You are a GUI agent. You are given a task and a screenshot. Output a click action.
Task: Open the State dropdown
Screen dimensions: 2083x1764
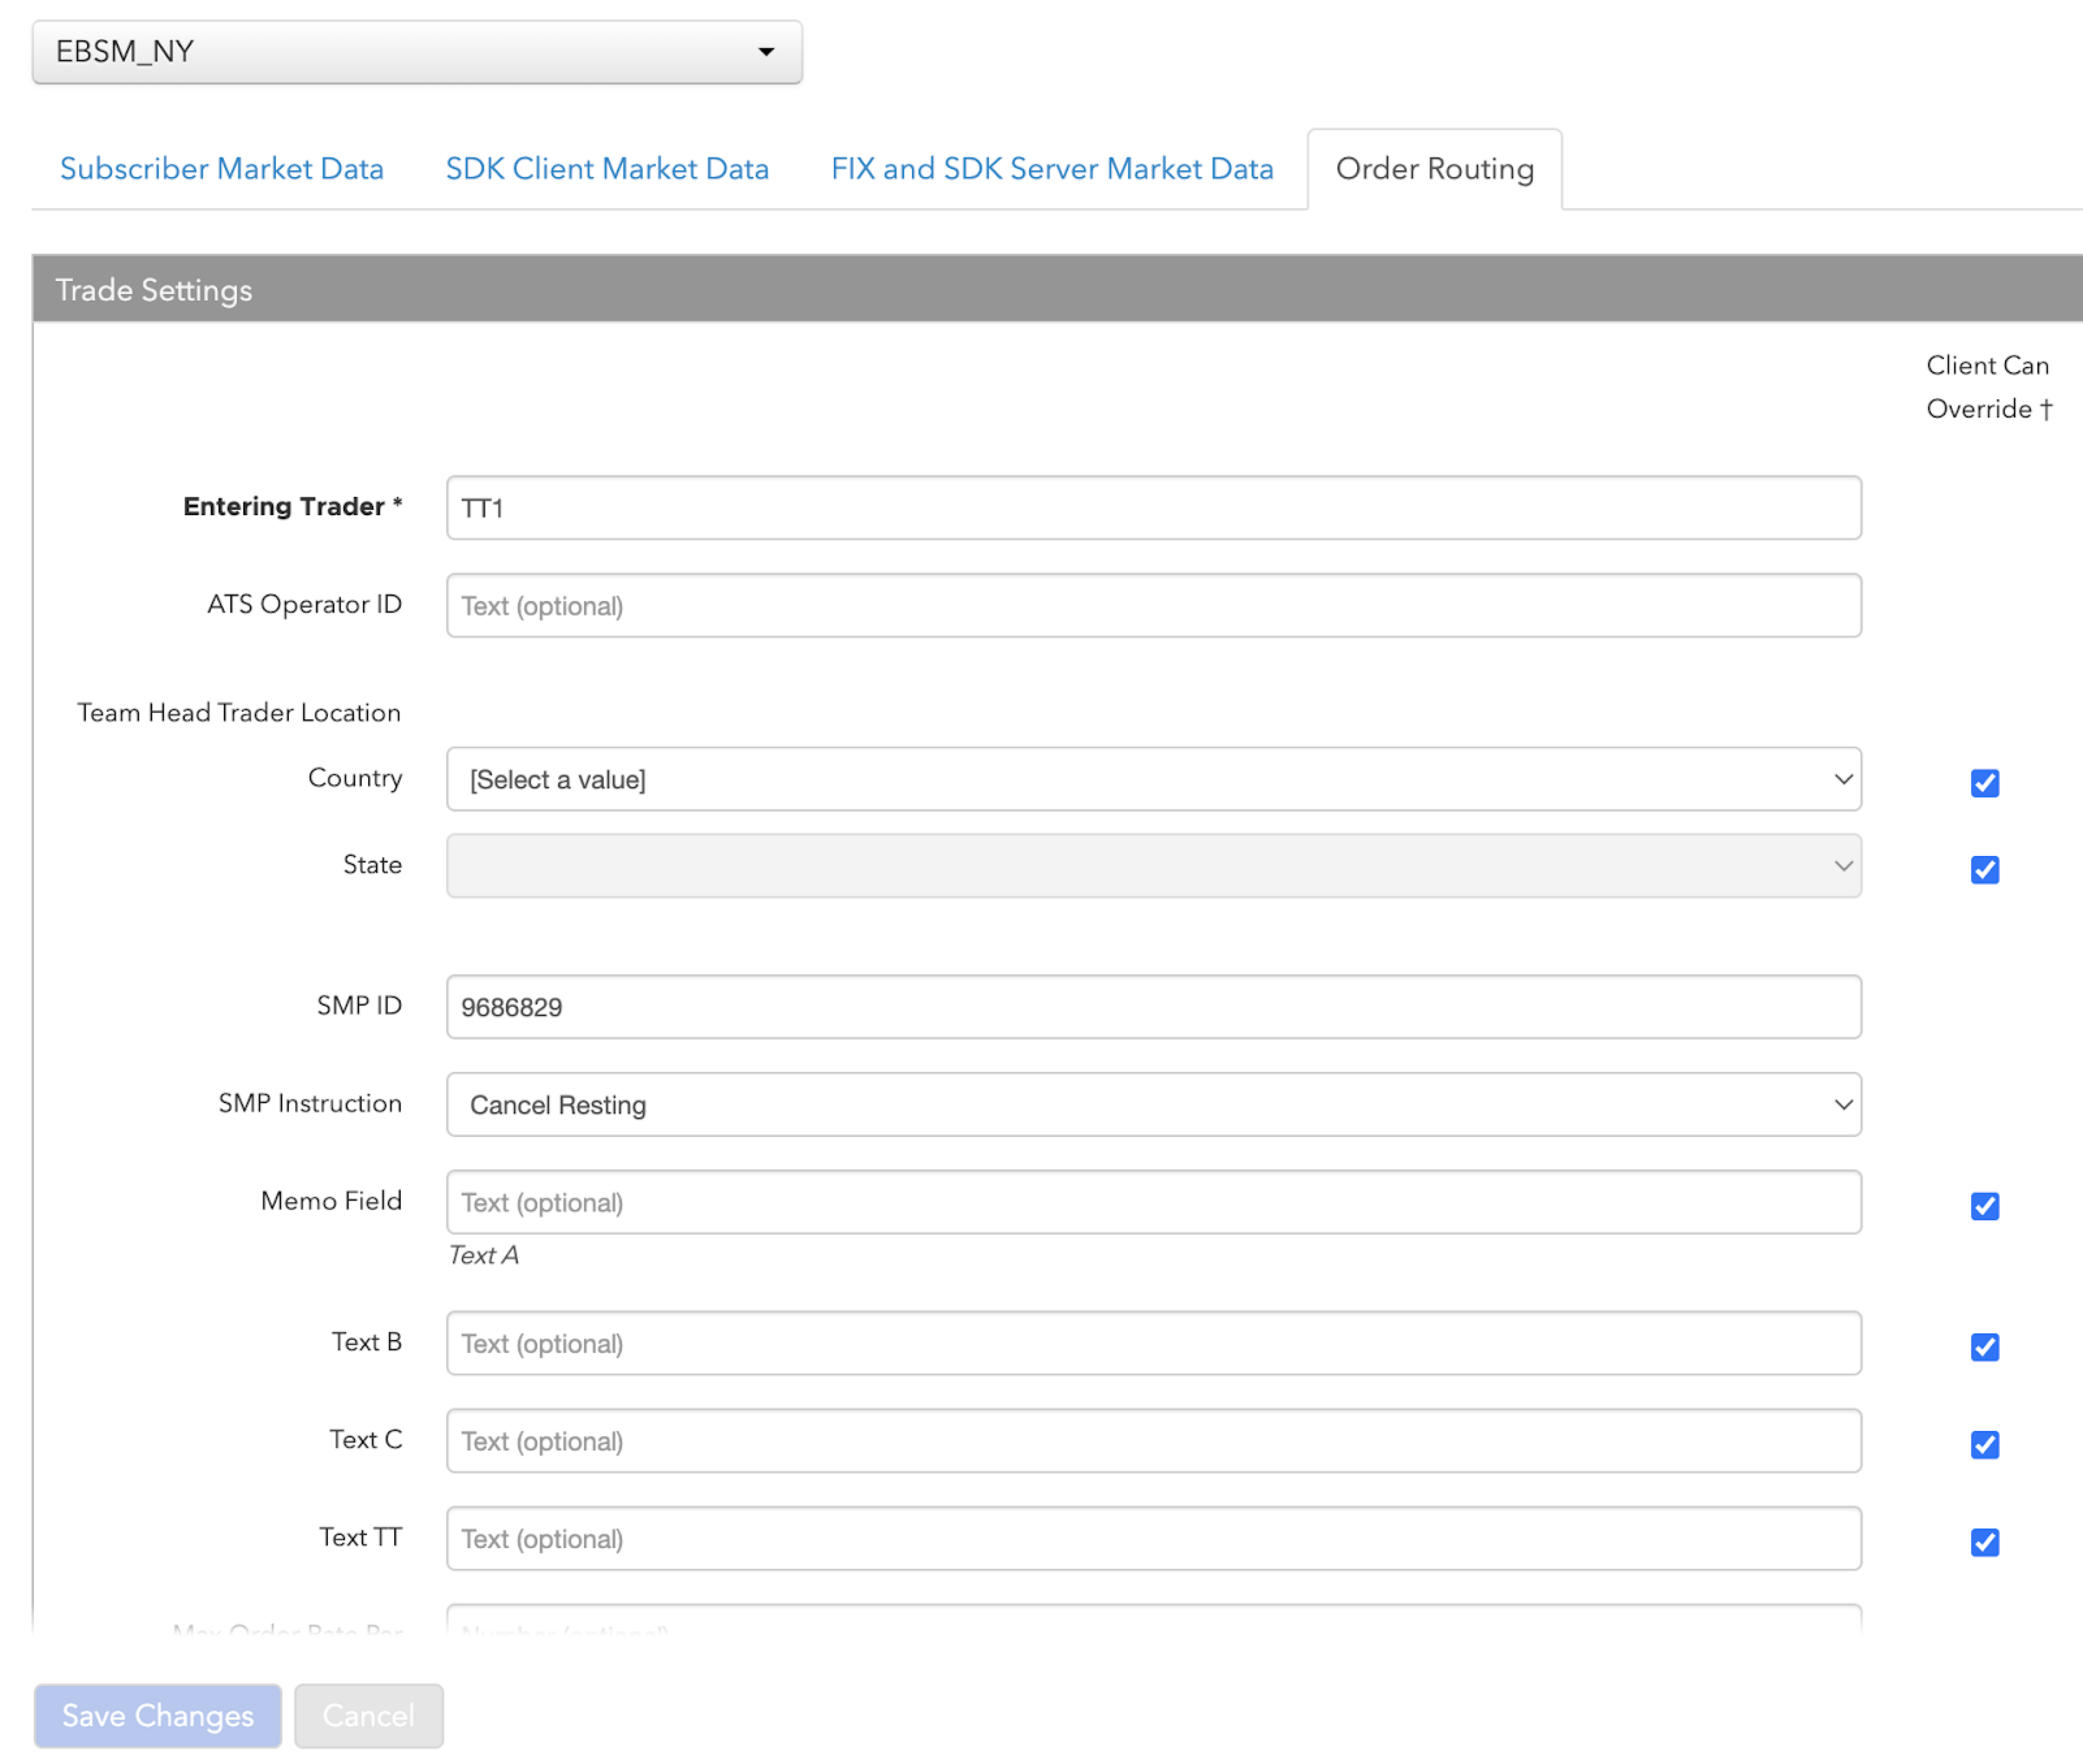[1153, 866]
